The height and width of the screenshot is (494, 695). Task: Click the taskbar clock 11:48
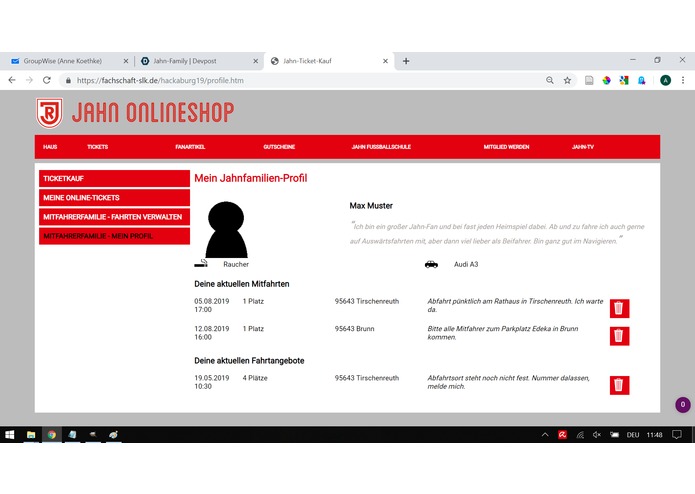[x=654, y=435]
